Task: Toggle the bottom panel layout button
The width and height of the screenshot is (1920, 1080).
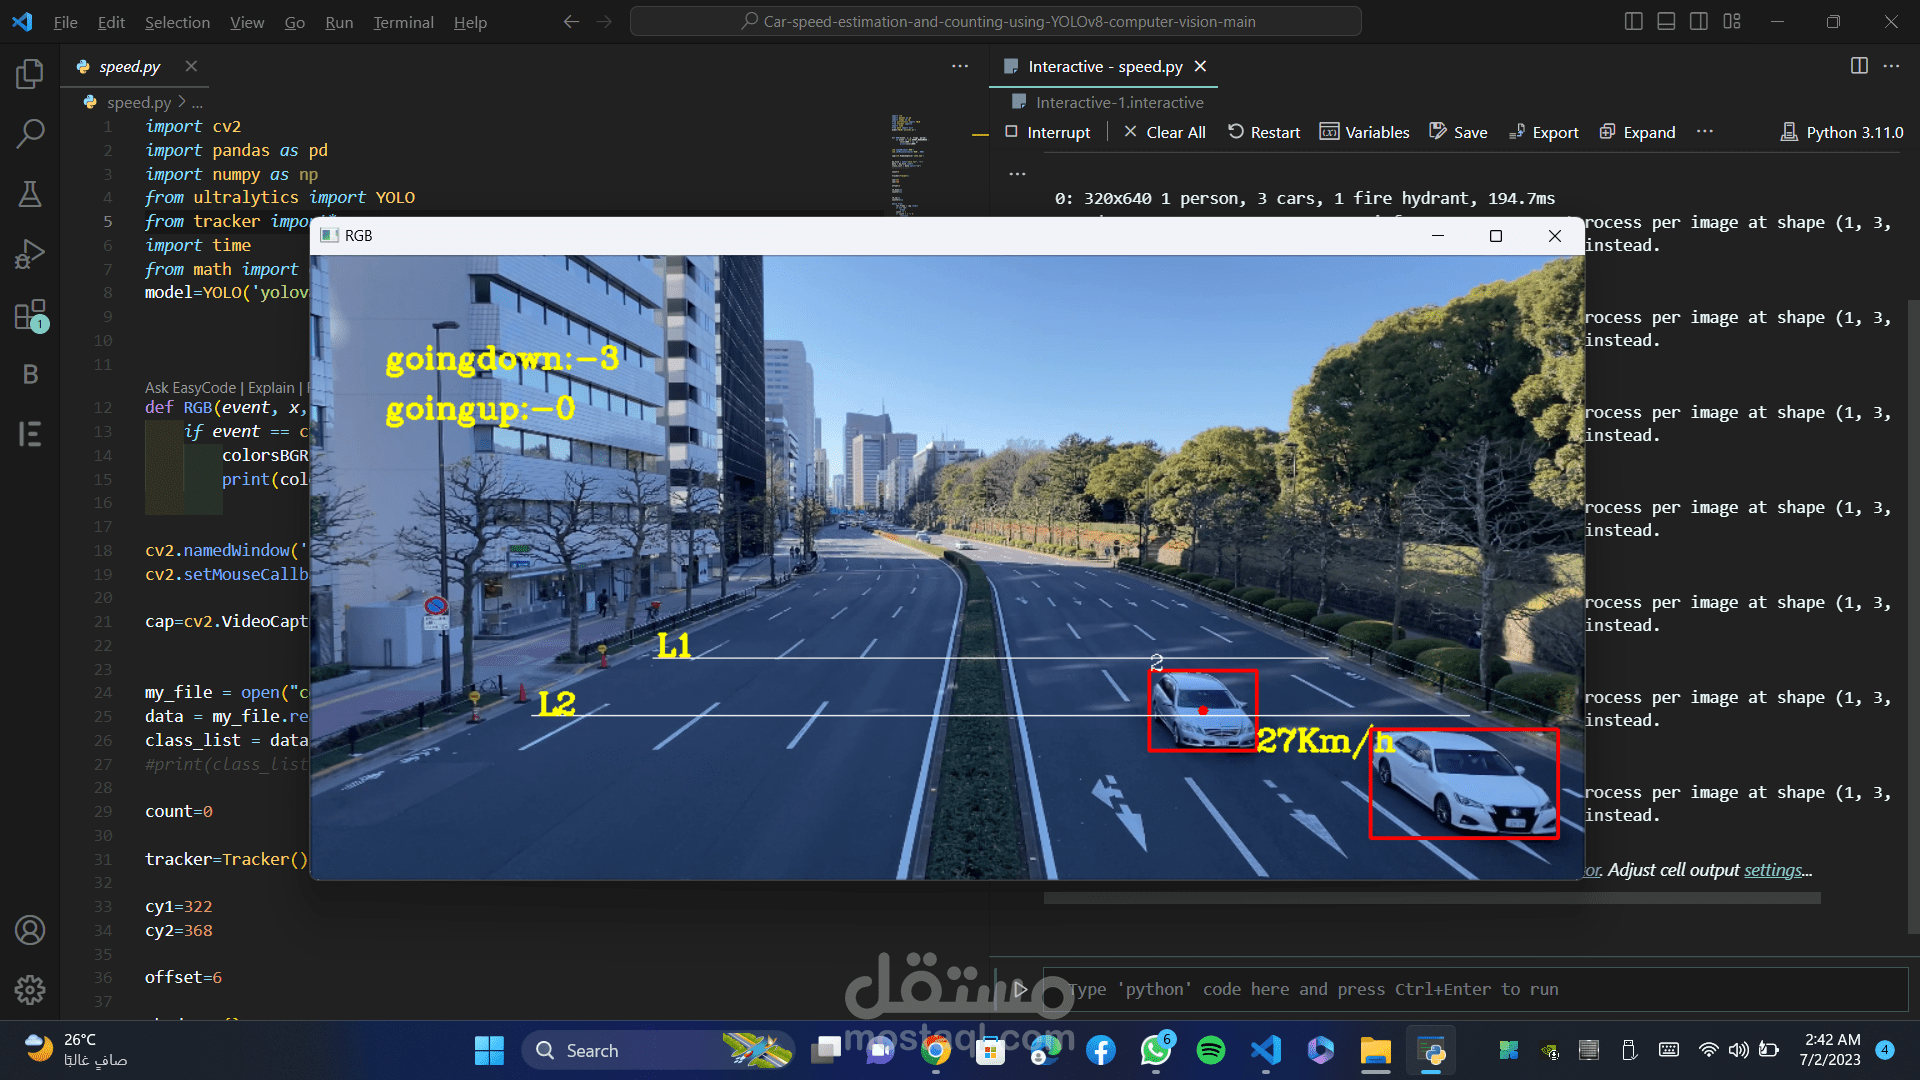Action: (1666, 21)
